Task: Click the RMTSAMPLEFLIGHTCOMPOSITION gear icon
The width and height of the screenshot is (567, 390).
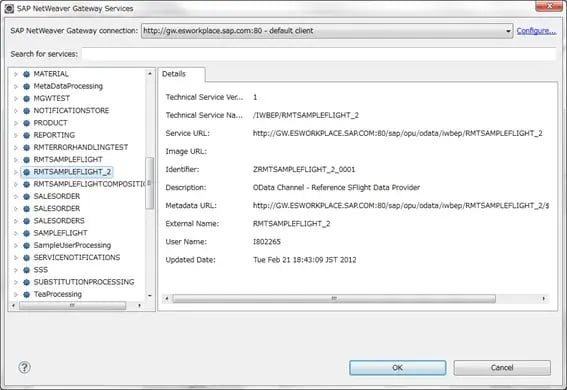Action: tap(26, 184)
